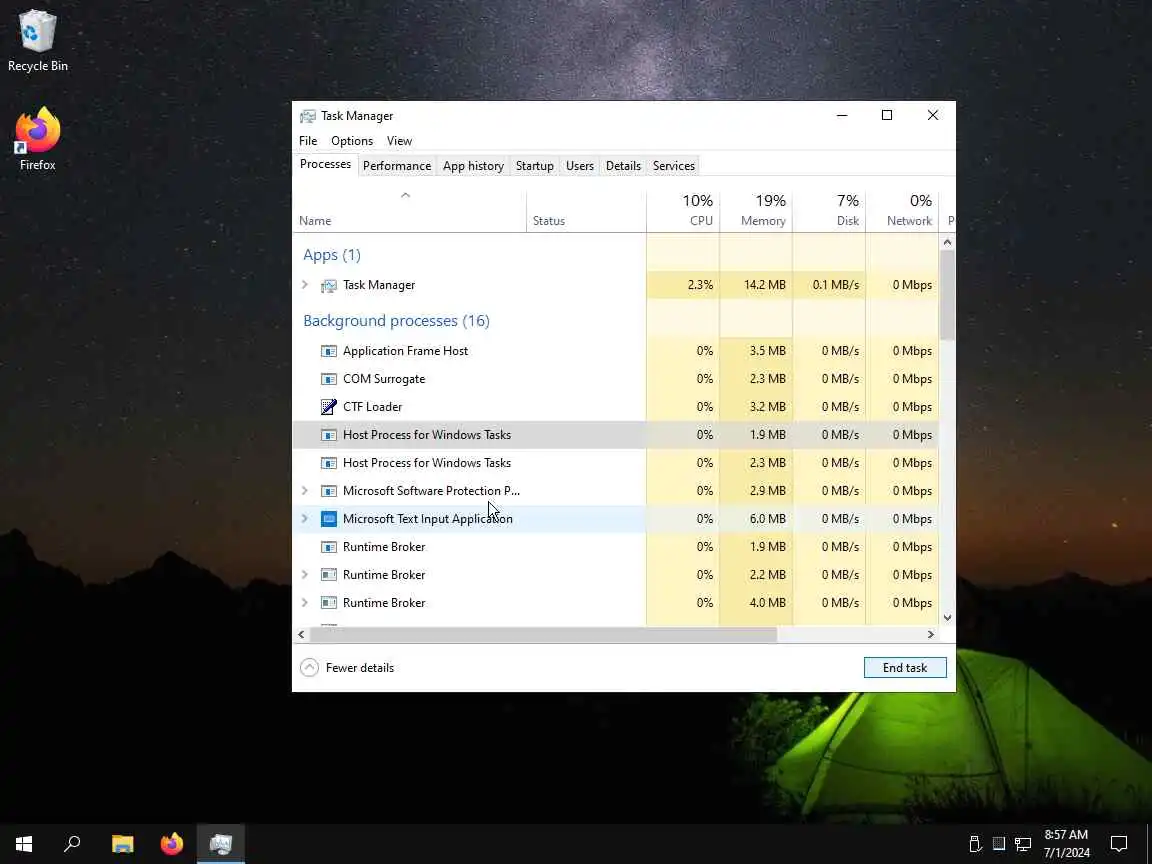Click the horizontal scrollbar right arrow
Image resolution: width=1152 pixels, height=864 pixels.
pos(931,634)
